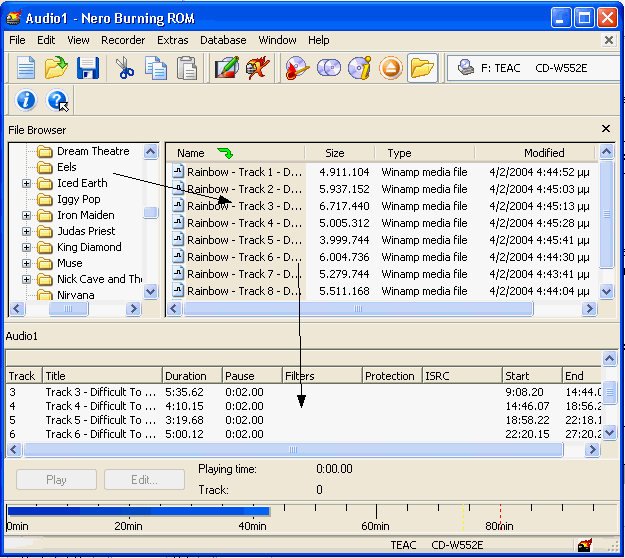Expand the Nick Cave folder
Image resolution: width=625 pixels, height=558 pixels.
pos(26,279)
